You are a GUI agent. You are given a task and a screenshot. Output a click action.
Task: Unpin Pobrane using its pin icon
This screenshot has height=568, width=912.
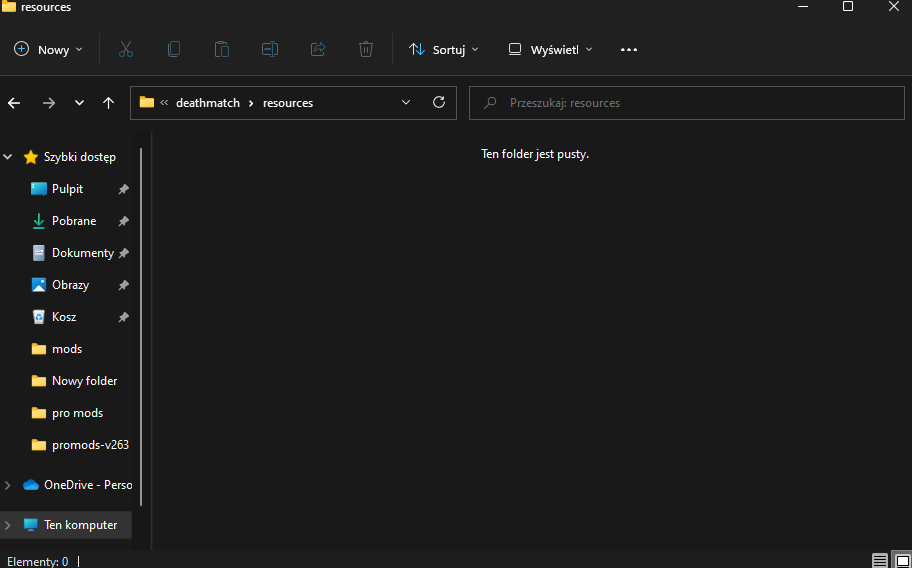pyautogui.click(x=123, y=222)
